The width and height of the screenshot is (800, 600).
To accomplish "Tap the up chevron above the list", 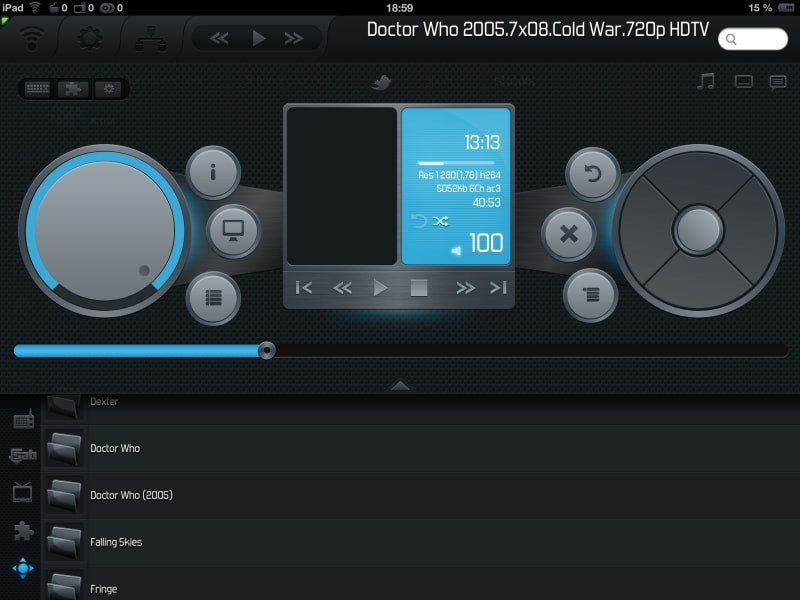I will tap(400, 385).
